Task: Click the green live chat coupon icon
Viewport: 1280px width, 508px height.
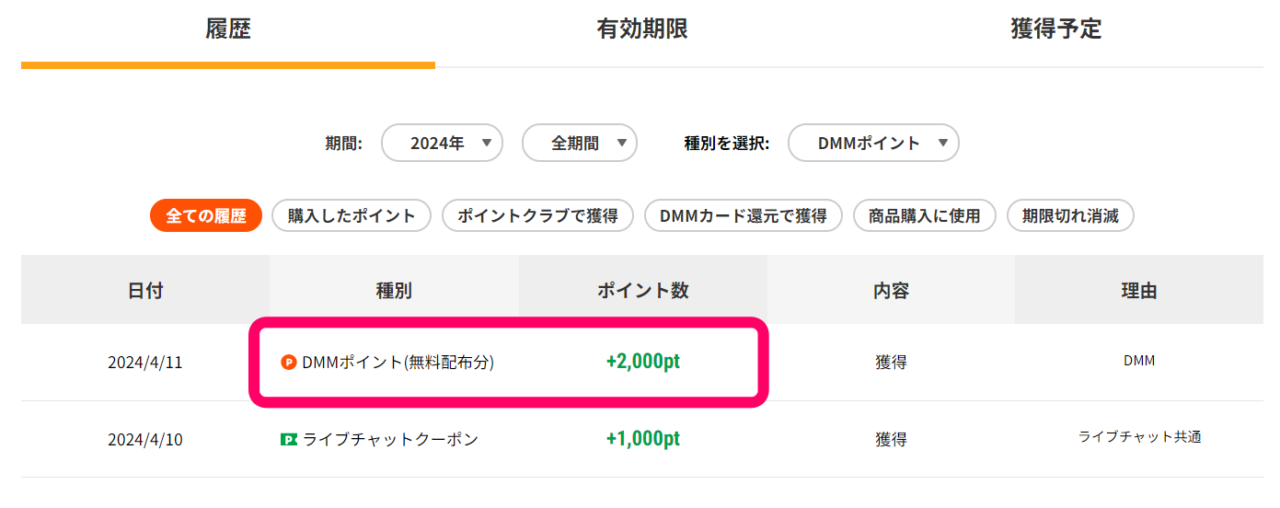Action: pyautogui.click(x=289, y=439)
